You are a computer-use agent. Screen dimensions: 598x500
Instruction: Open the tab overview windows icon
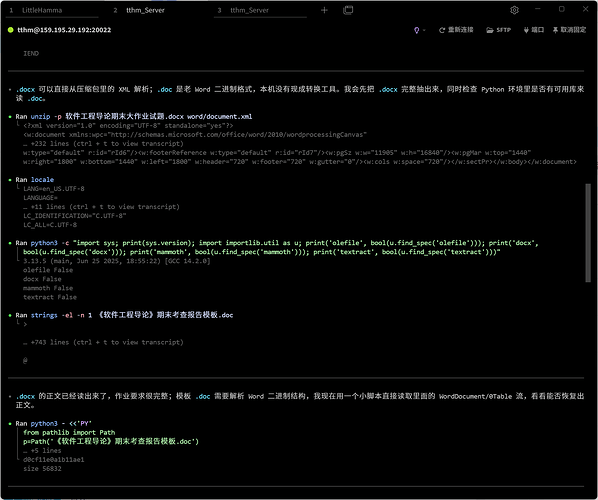coord(348,10)
